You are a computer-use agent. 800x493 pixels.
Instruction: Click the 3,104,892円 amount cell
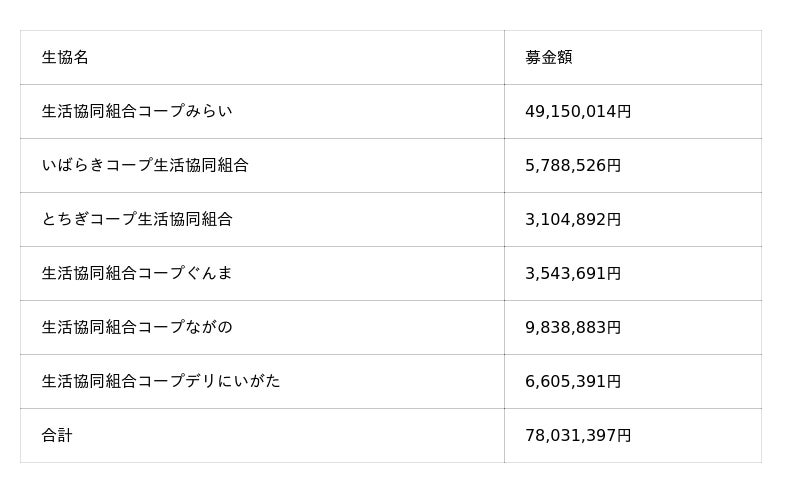pyautogui.click(x=573, y=220)
